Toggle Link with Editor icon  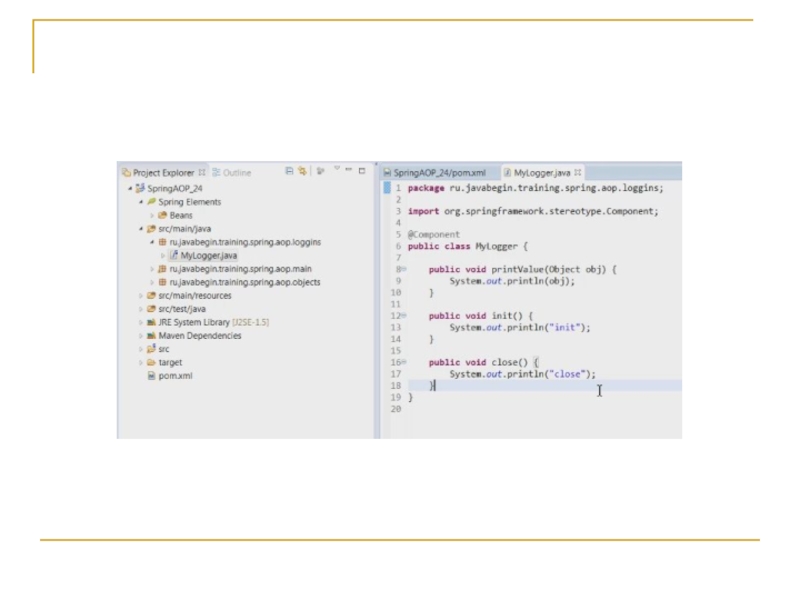coord(302,172)
